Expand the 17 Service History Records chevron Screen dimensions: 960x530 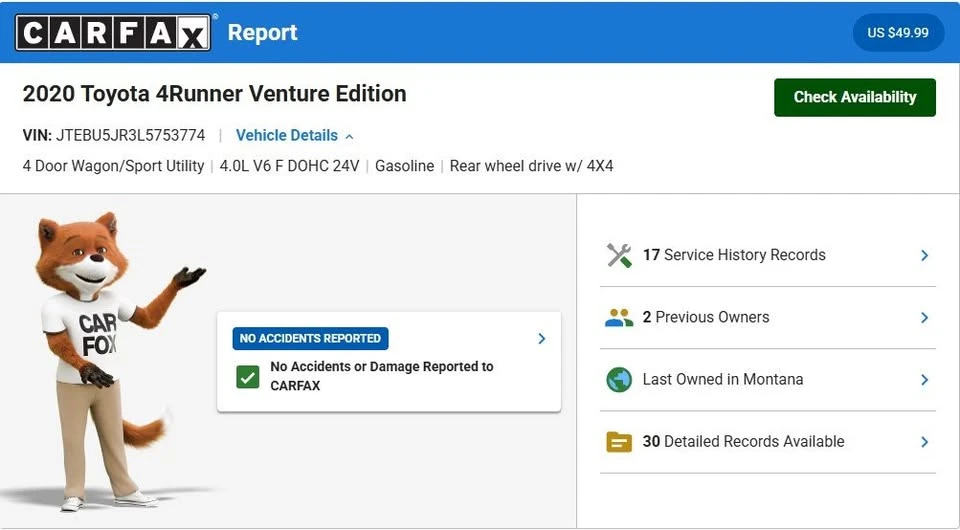coord(924,255)
